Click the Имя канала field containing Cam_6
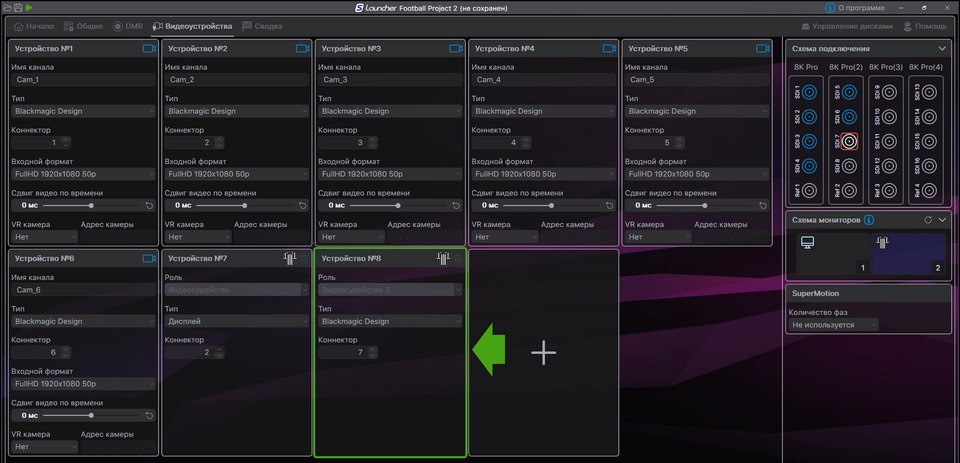This screenshot has height=463, width=960. point(83,290)
